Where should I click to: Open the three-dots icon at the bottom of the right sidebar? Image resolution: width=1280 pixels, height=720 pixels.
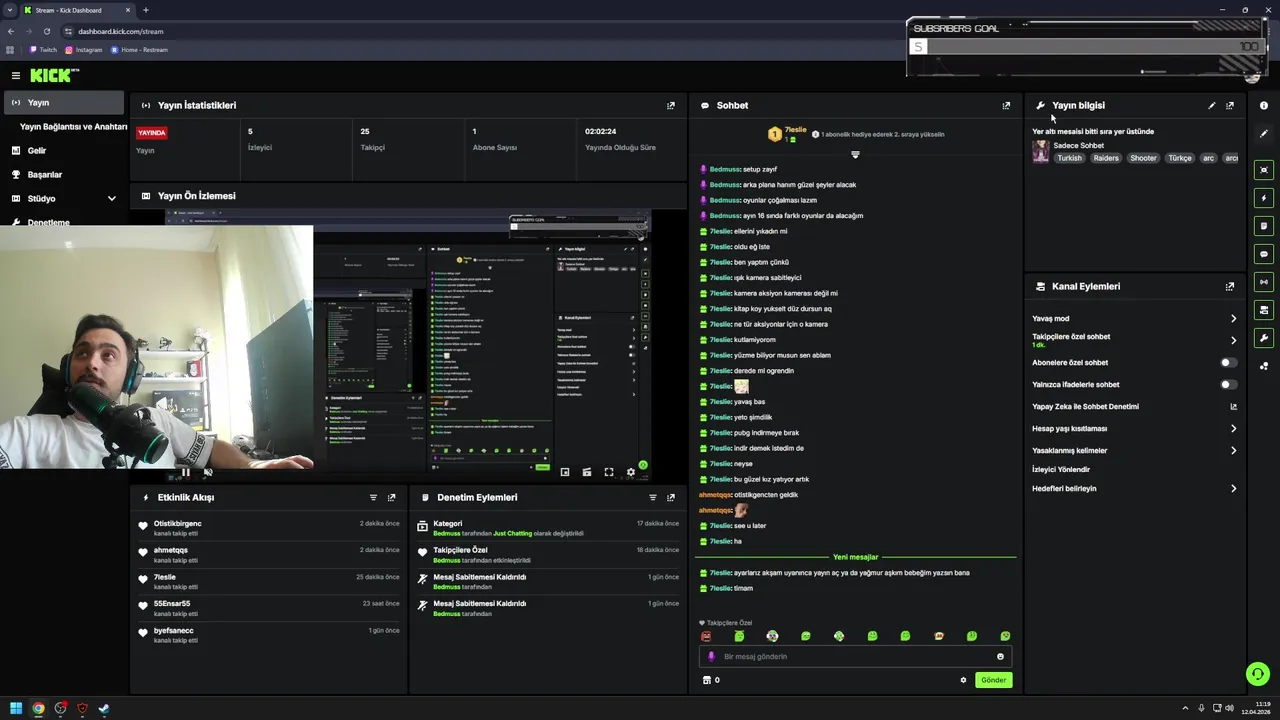point(1264,366)
